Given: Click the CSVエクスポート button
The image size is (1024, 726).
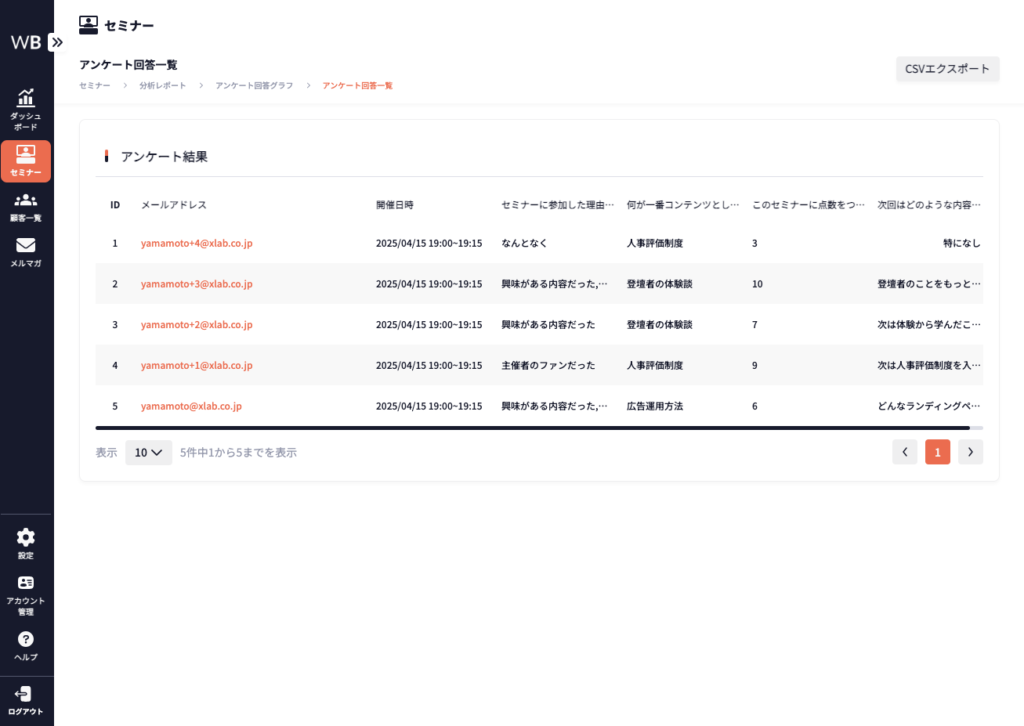Looking at the screenshot, I should pyautogui.click(x=947, y=69).
